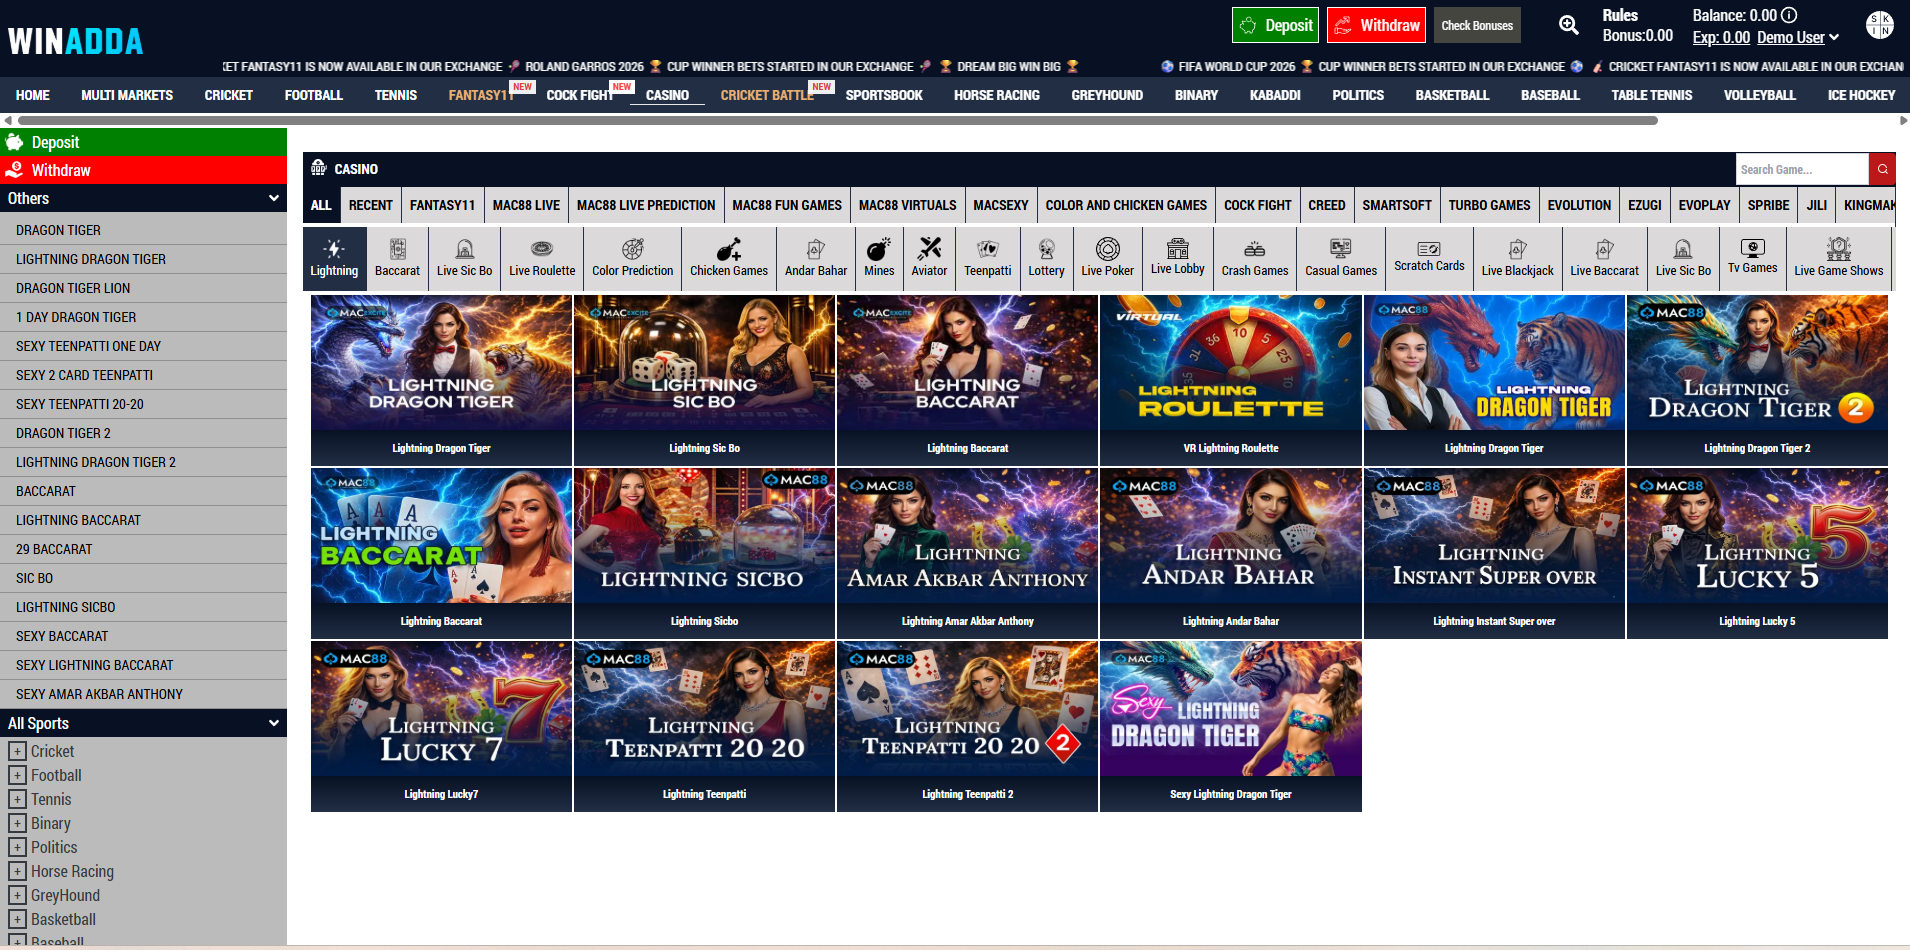Expand the Cricket sports tree item

click(x=17, y=751)
